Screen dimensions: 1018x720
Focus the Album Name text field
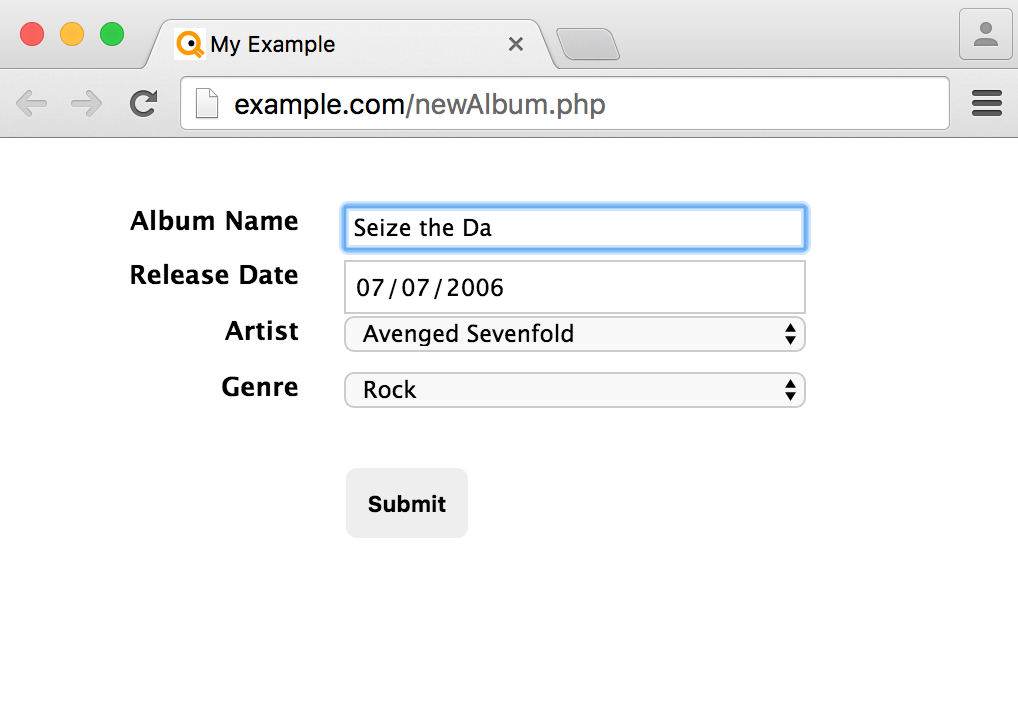pyautogui.click(x=574, y=228)
